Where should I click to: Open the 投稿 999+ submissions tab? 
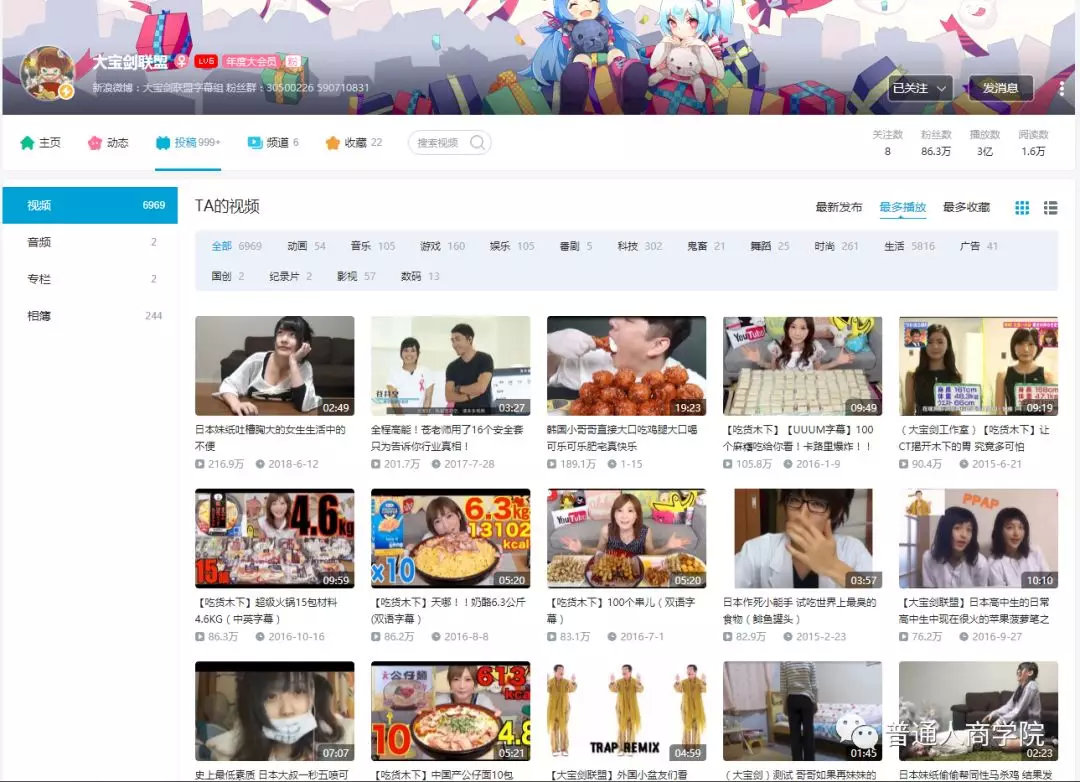click(188, 143)
